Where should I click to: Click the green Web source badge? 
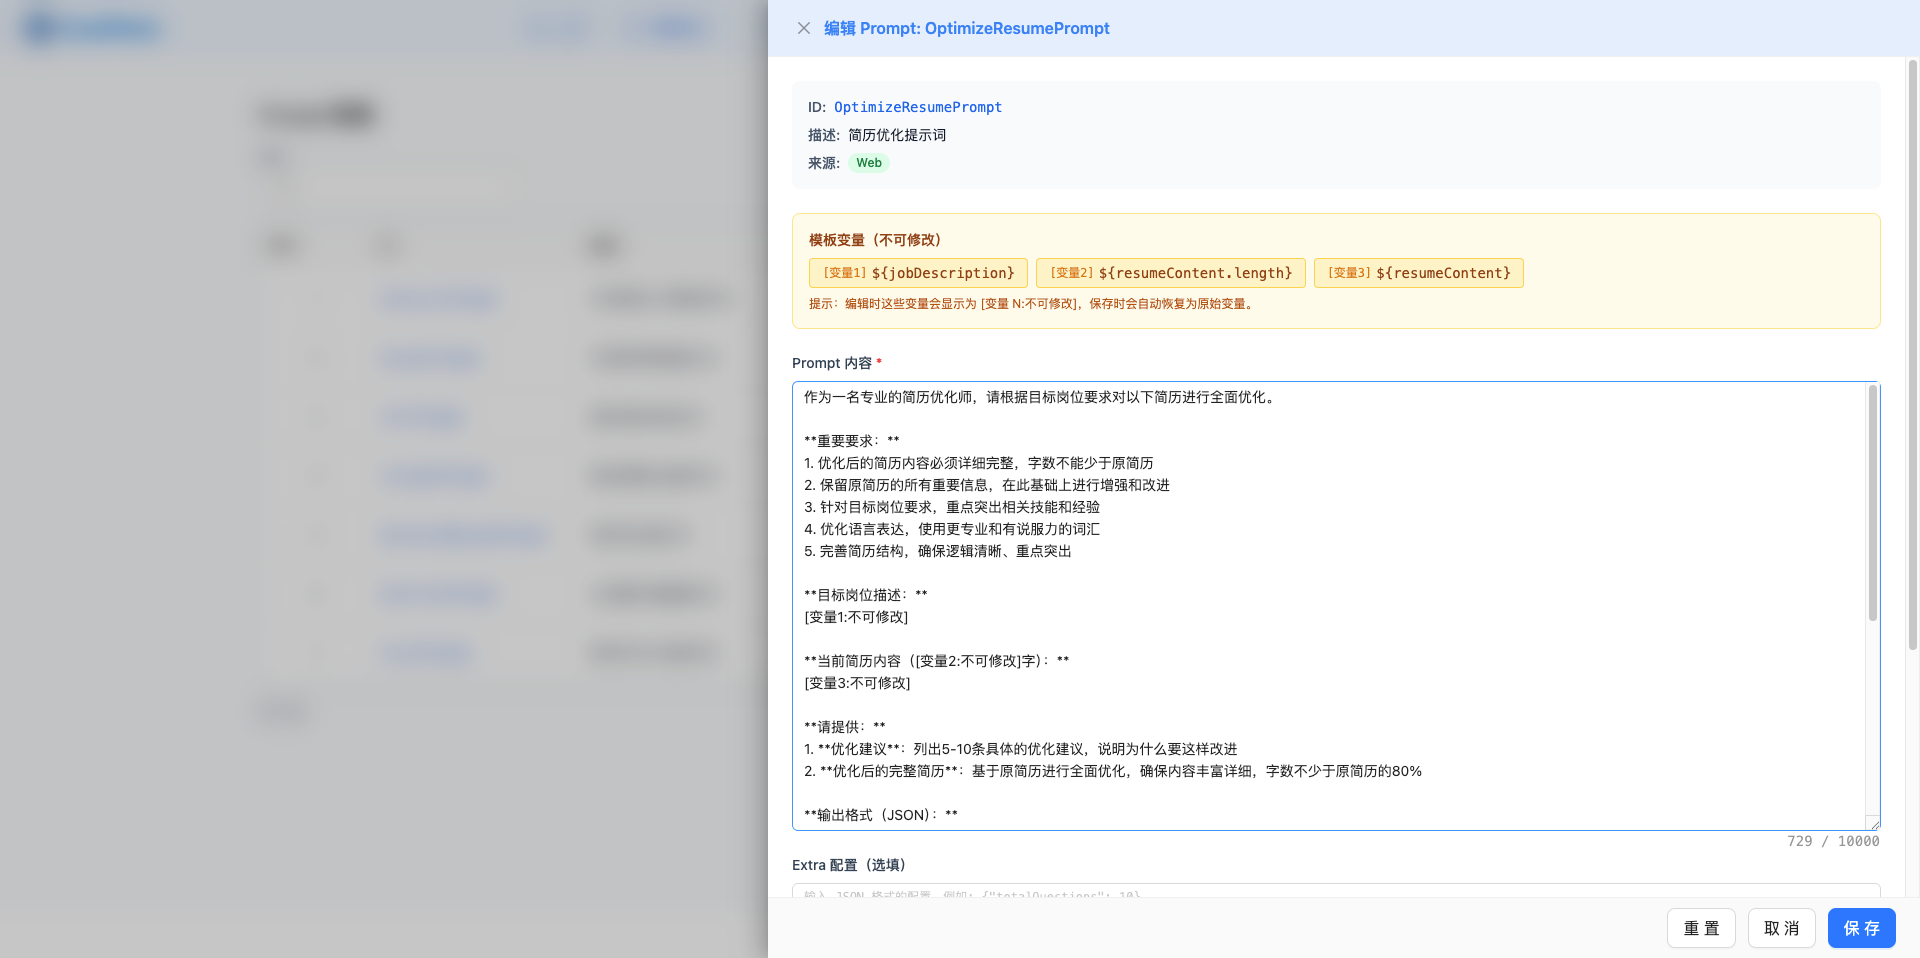pyautogui.click(x=868, y=162)
